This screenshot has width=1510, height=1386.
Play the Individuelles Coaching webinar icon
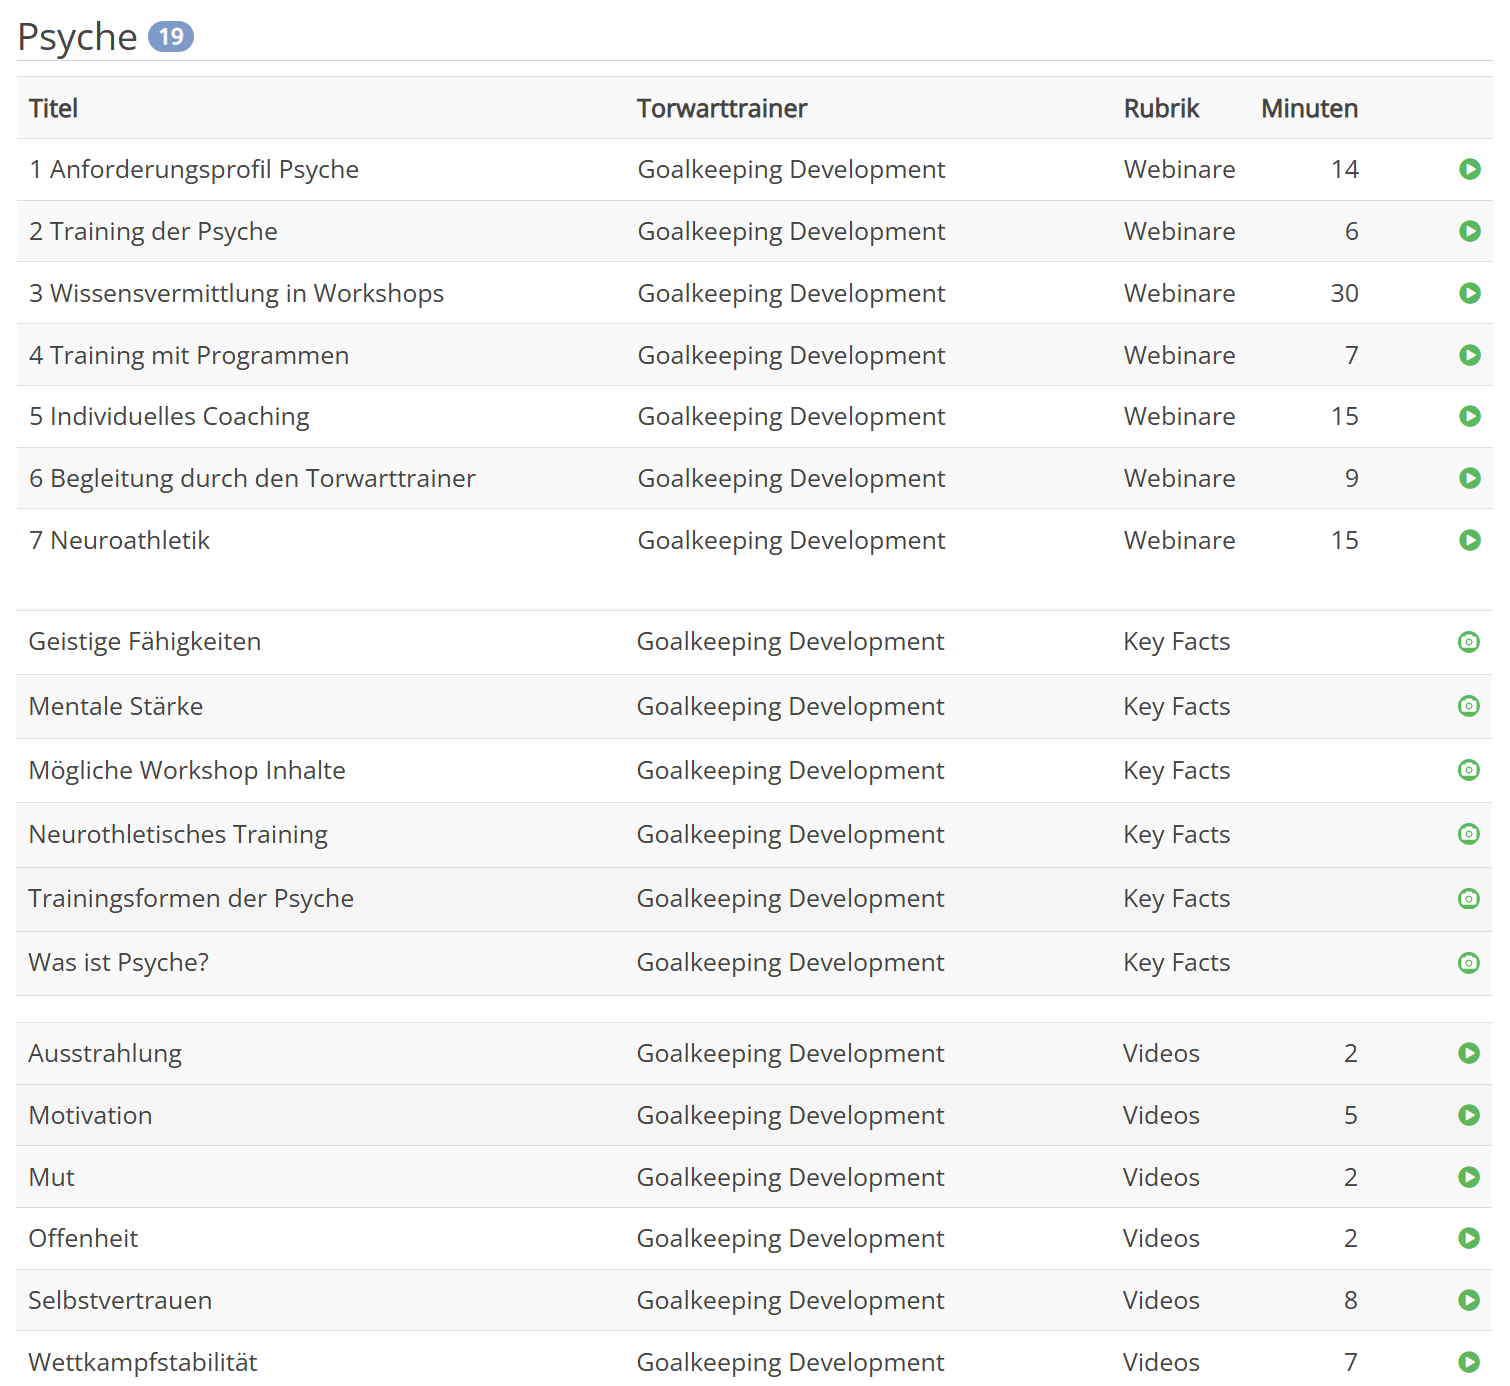(1469, 416)
